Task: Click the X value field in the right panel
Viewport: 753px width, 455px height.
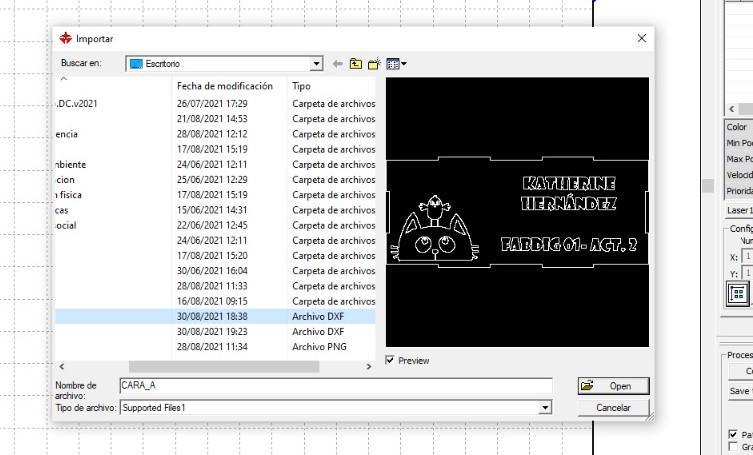Action: pyautogui.click(x=747, y=257)
